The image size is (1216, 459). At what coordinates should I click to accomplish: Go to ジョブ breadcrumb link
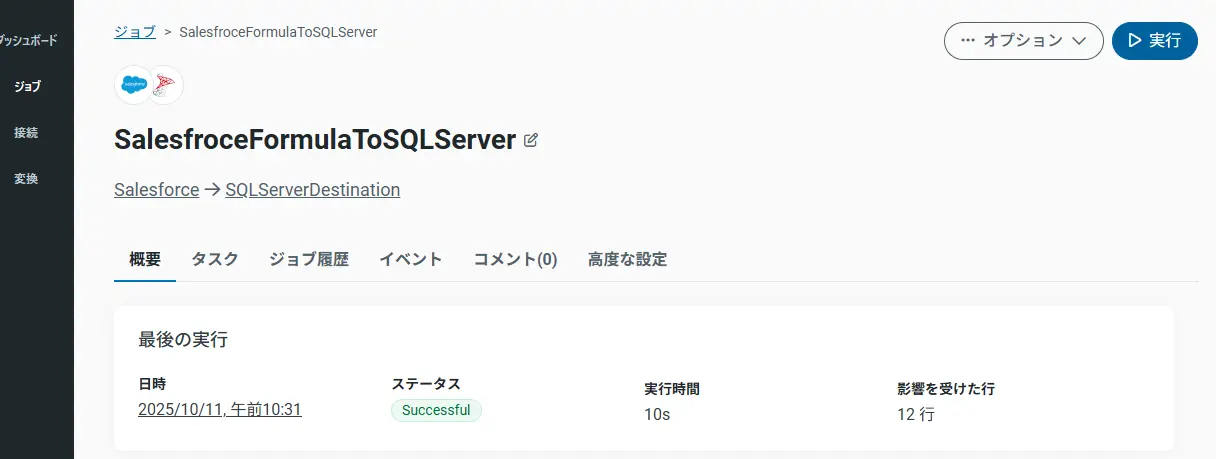135,32
